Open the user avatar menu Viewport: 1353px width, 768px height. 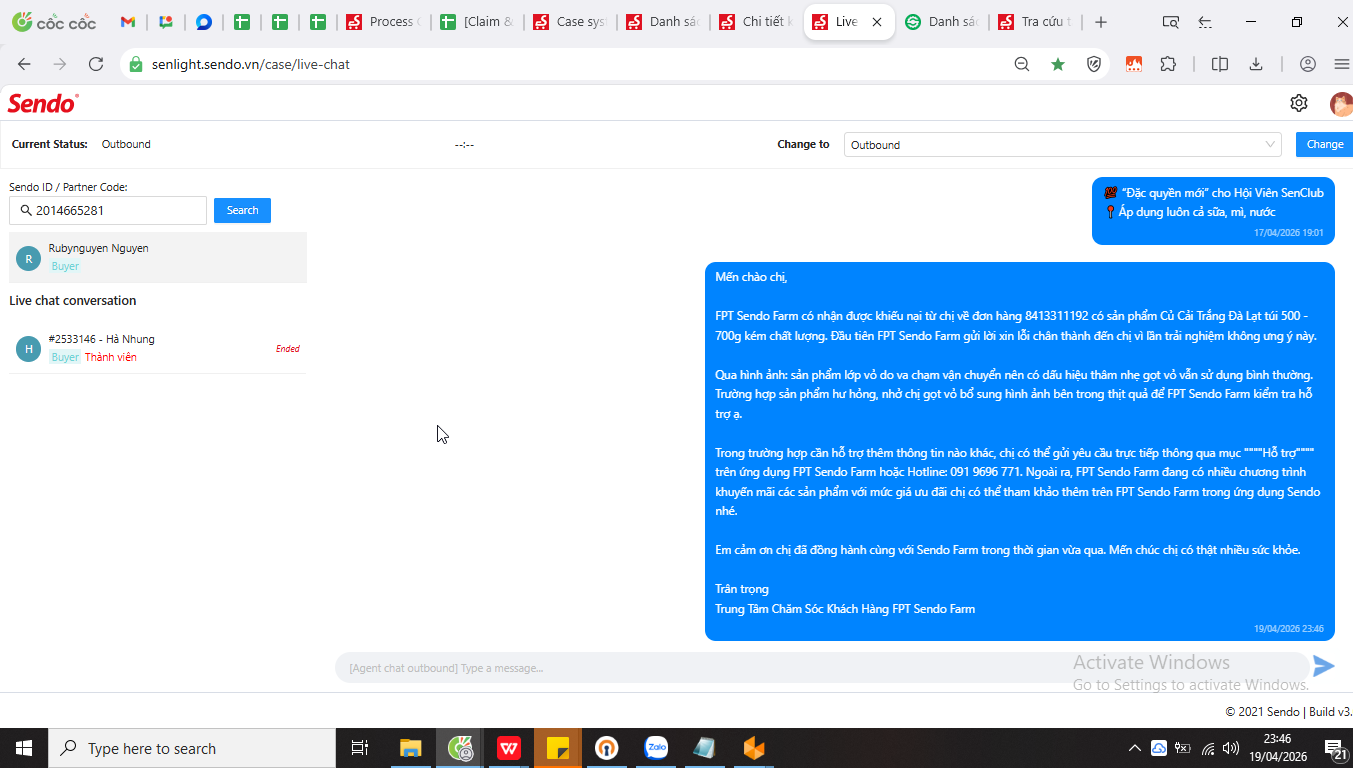point(1341,103)
